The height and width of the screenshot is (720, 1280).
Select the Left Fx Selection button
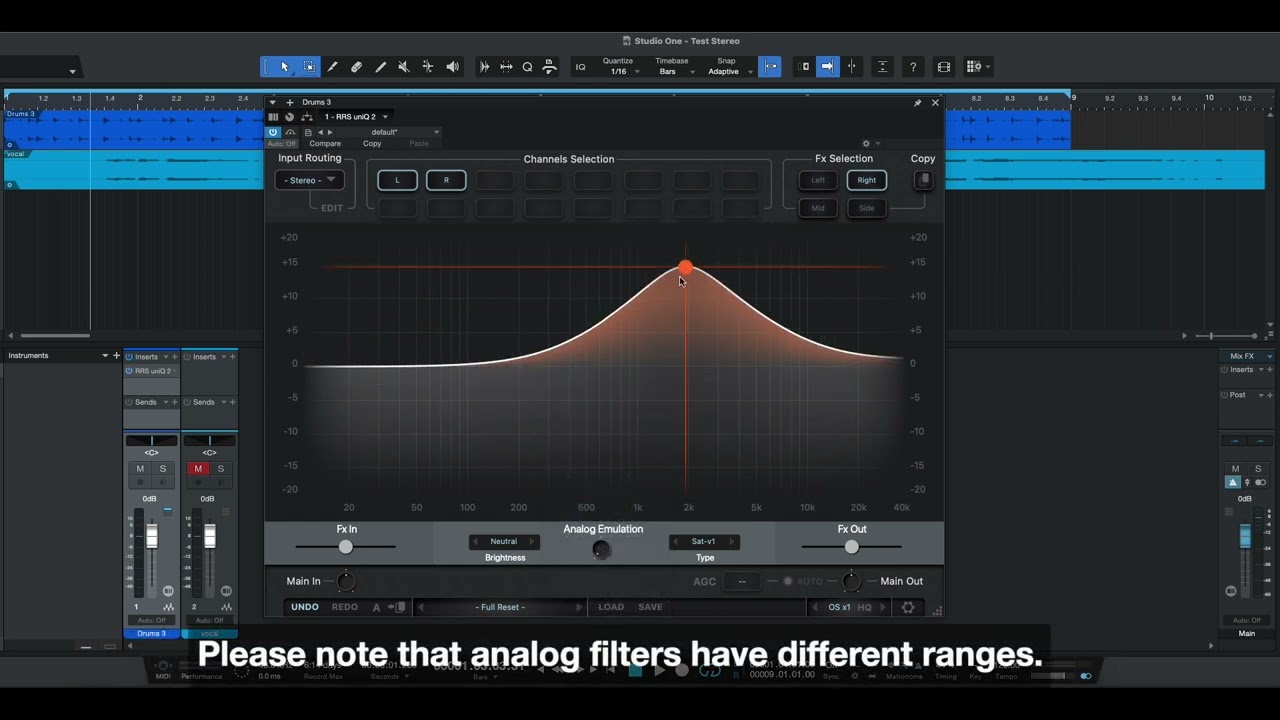tap(818, 180)
